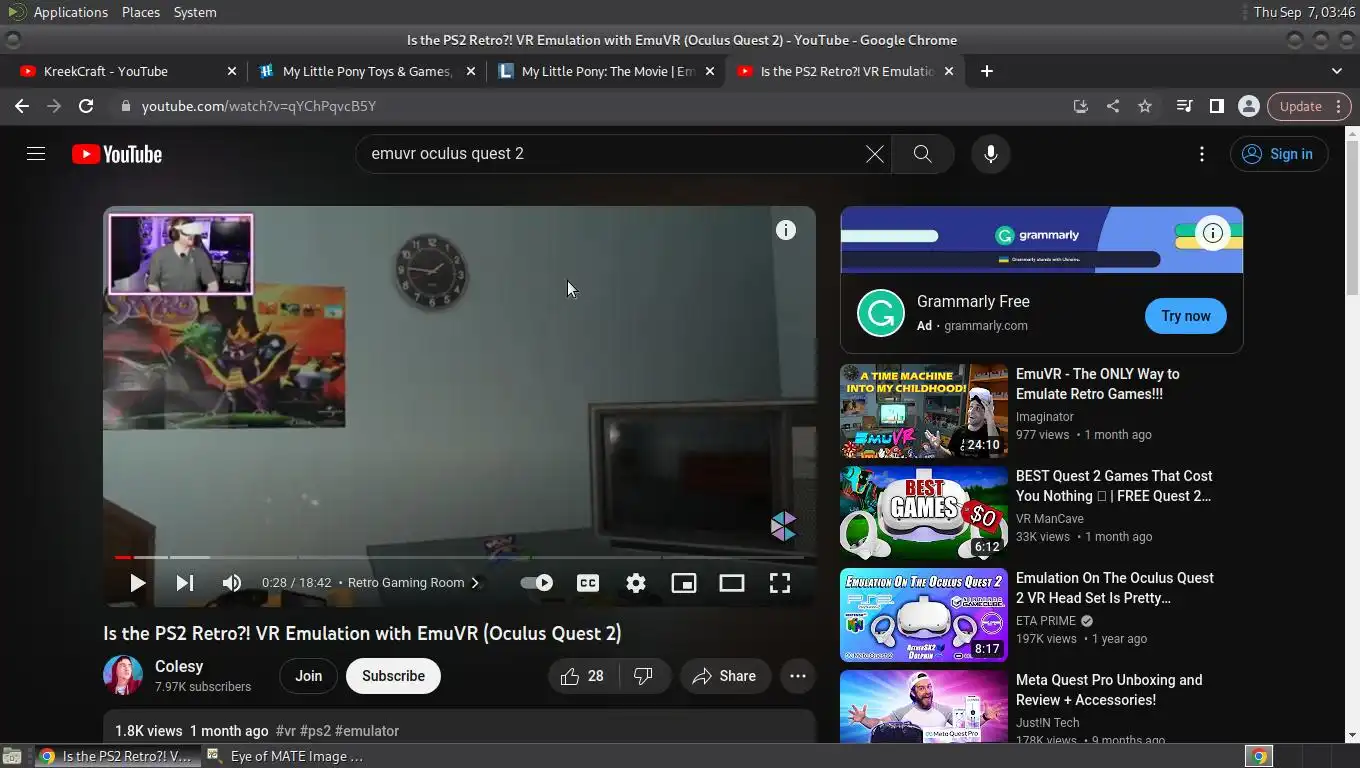This screenshot has height=768, width=1360.
Task: Open Chrome media controls icon
Action: coord(1184,106)
